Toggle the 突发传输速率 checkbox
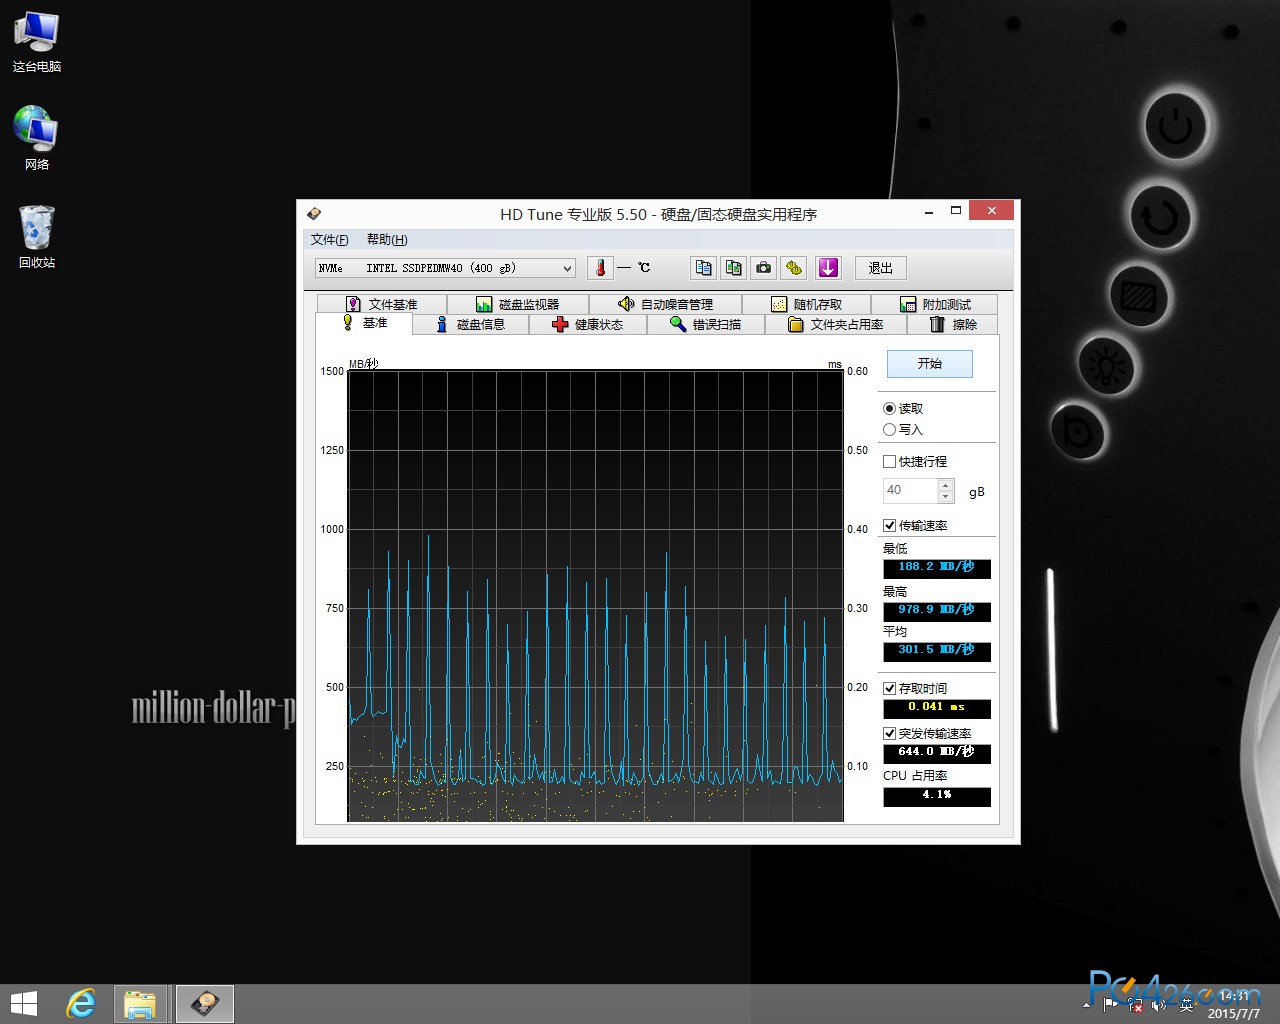This screenshot has width=1280, height=1024. coord(889,734)
